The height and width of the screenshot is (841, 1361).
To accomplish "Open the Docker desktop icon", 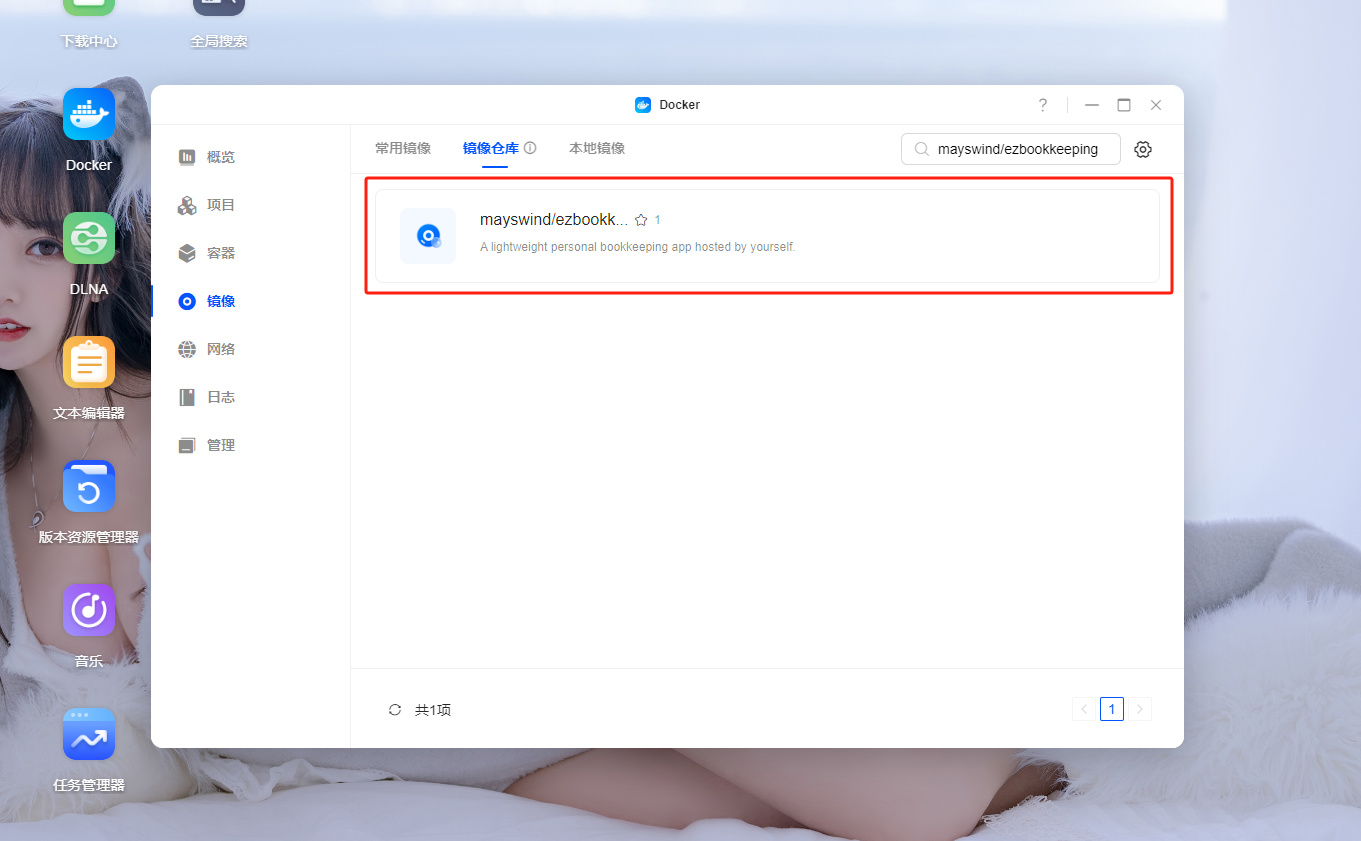I will (89, 114).
